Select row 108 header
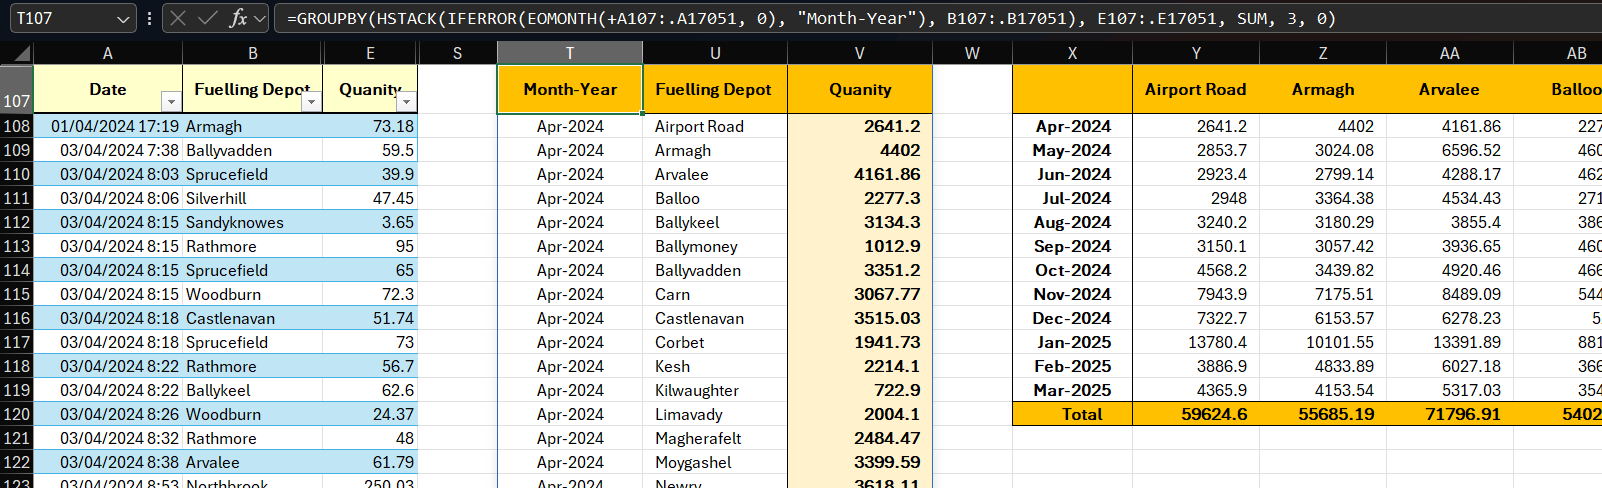 [x=17, y=126]
